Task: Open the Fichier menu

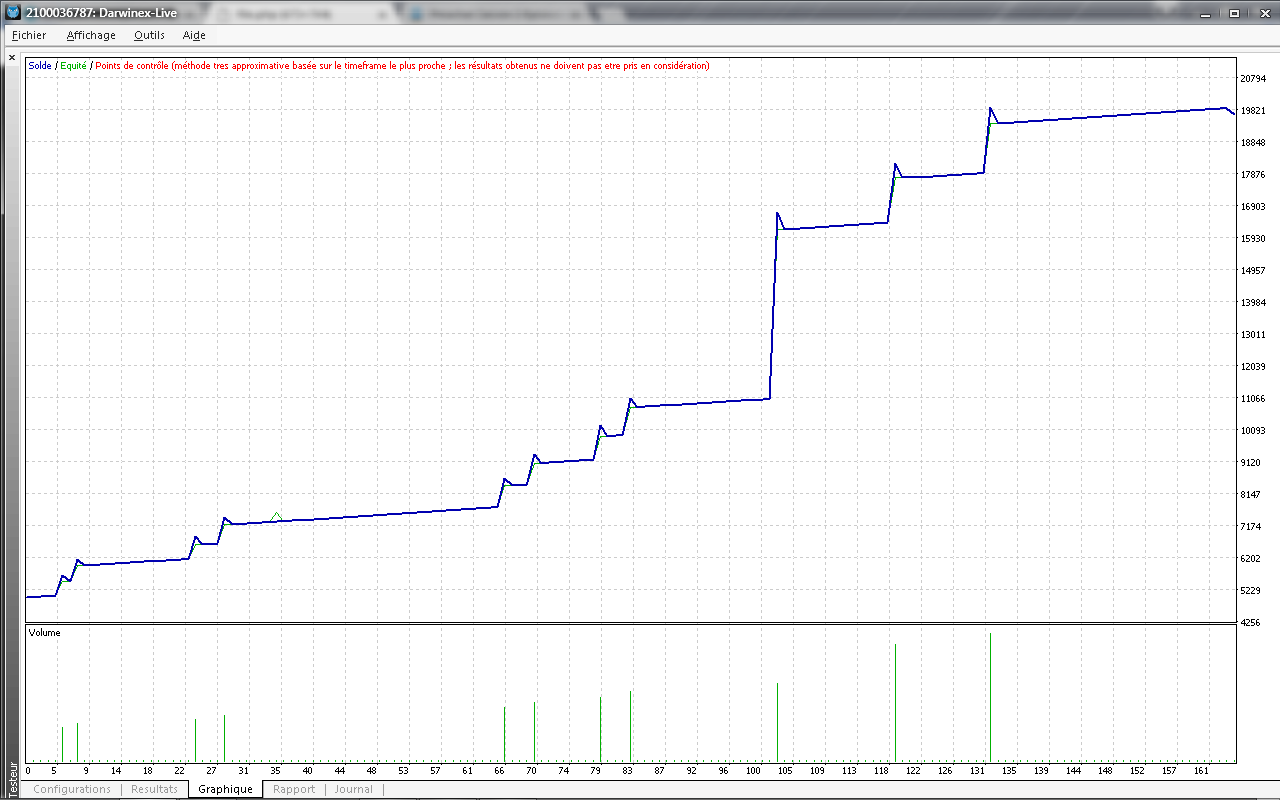Action: [x=29, y=35]
